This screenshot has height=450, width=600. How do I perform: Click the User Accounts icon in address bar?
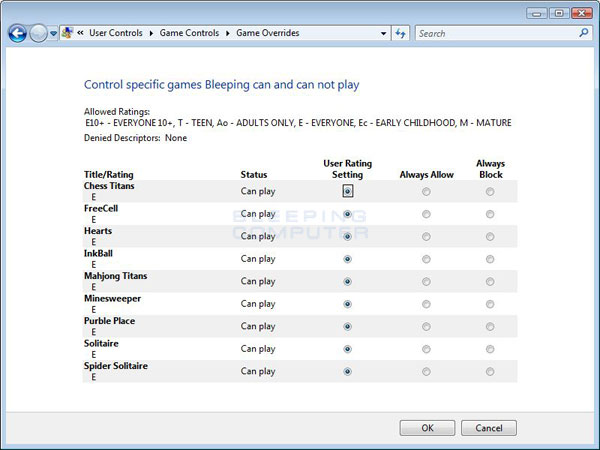(x=67, y=33)
